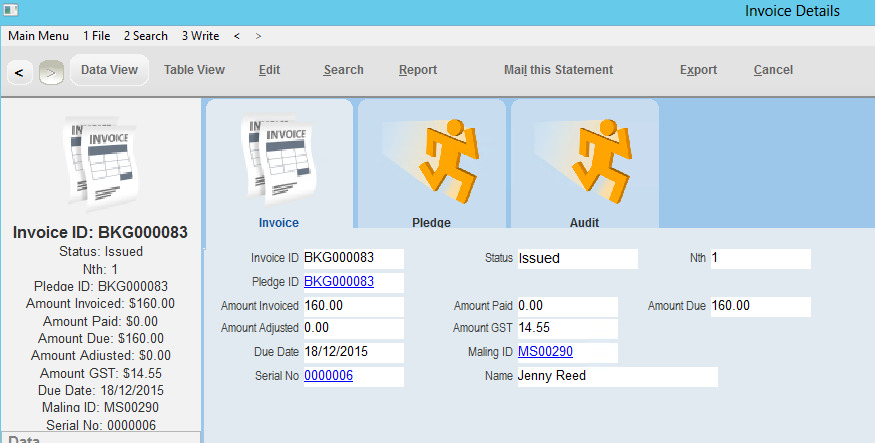875x443 pixels.
Task: Open the 3 Write menu
Action: point(200,36)
